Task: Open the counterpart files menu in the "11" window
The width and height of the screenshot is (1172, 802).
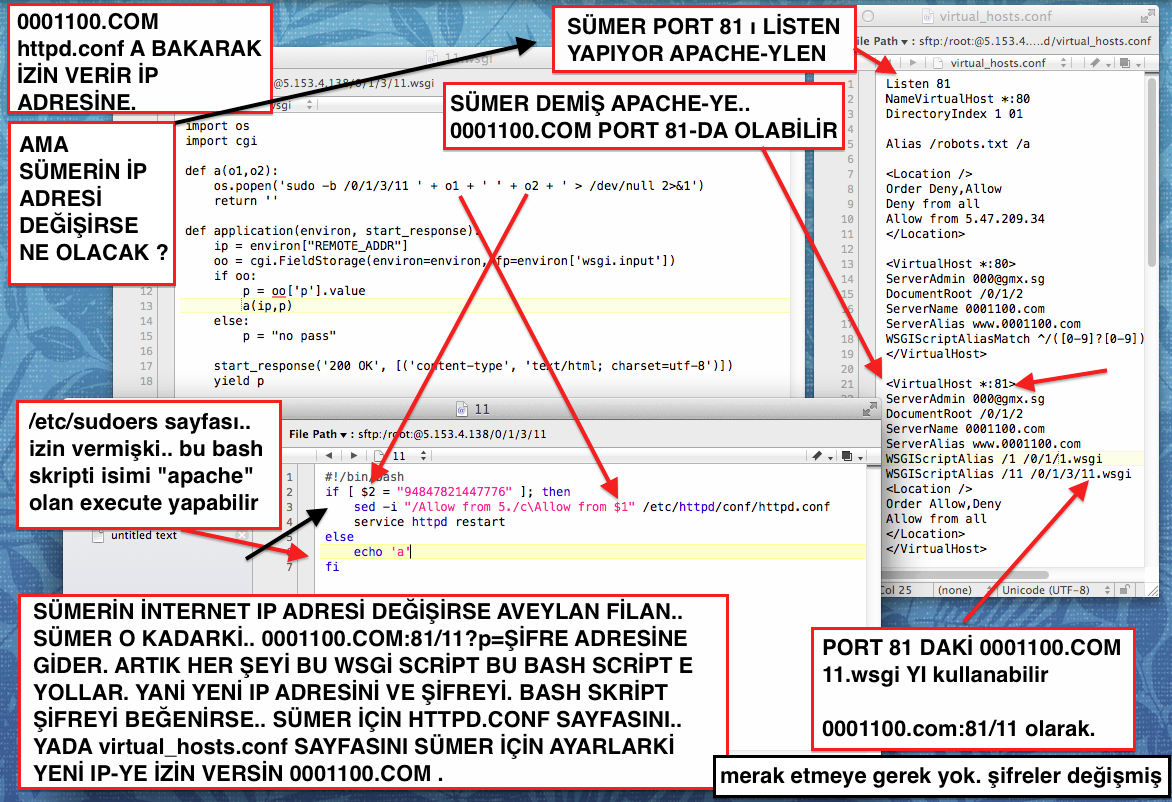Action: (x=851, y=455)
